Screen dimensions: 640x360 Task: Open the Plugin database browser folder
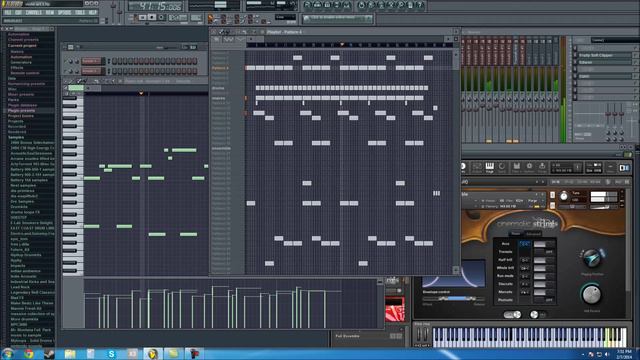(22, 105)
